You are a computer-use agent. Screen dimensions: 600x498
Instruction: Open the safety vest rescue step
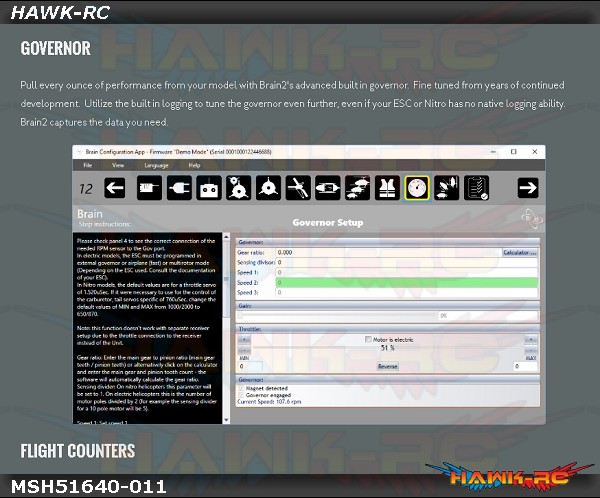pyautogui.click(x=387, y=188)
